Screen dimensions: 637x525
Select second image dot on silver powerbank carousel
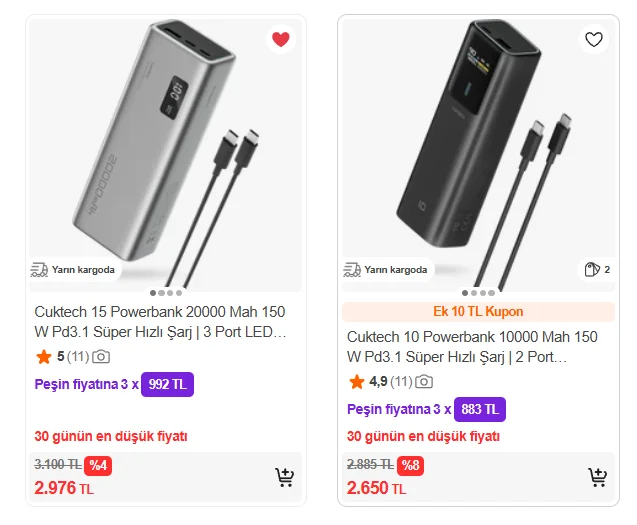tap(162, 293)
